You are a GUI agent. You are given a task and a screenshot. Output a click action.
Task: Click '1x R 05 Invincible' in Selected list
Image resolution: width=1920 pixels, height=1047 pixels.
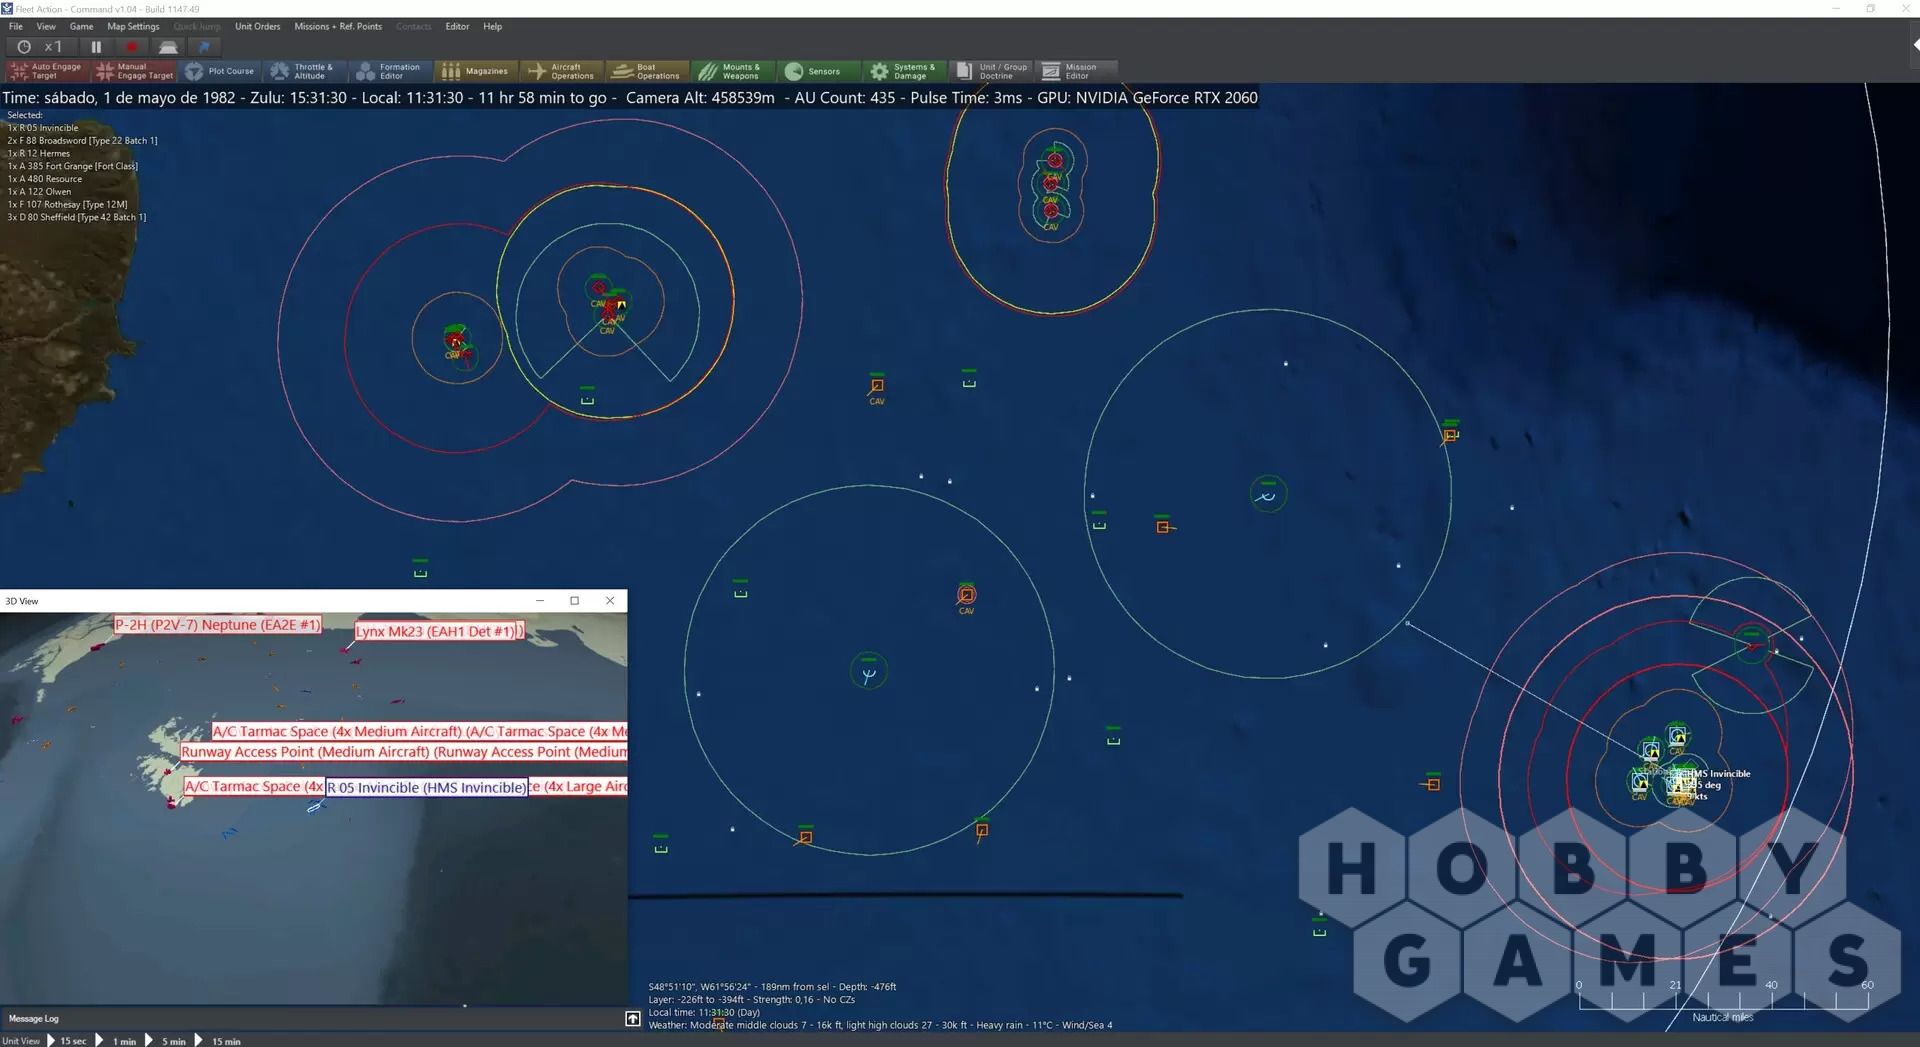click(x=43, y=128)
